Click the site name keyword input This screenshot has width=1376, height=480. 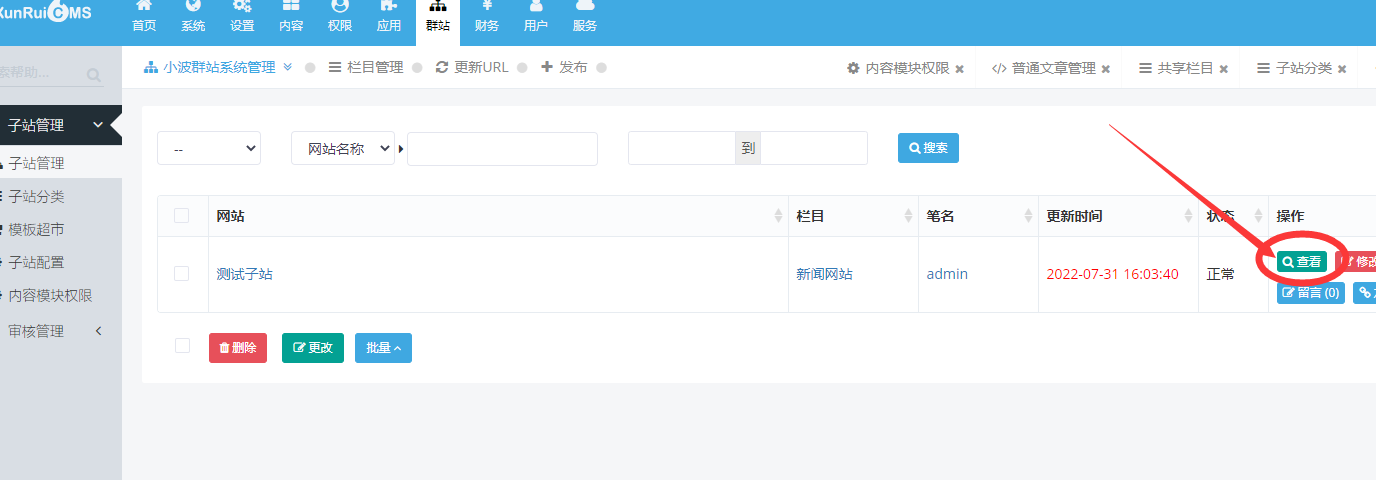502,148
